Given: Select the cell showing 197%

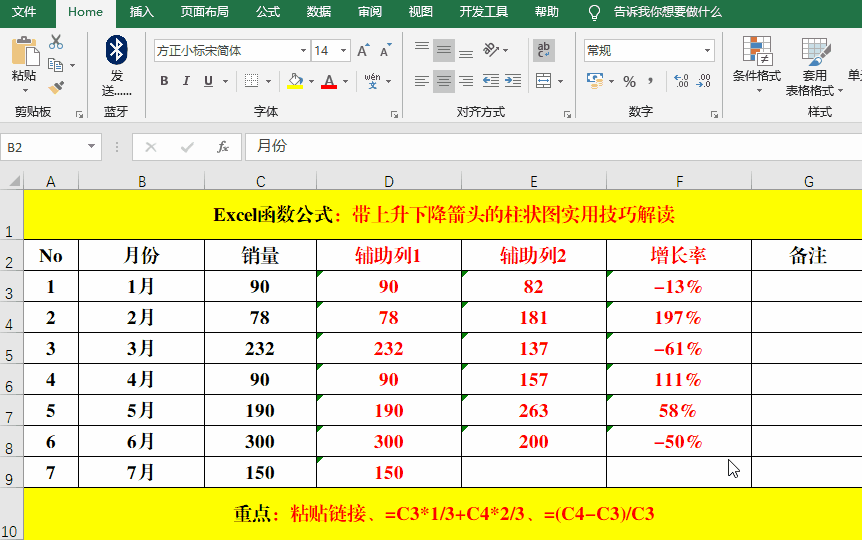Looking at the screenshot, I should pyautogui.click(x=679, y=317).
